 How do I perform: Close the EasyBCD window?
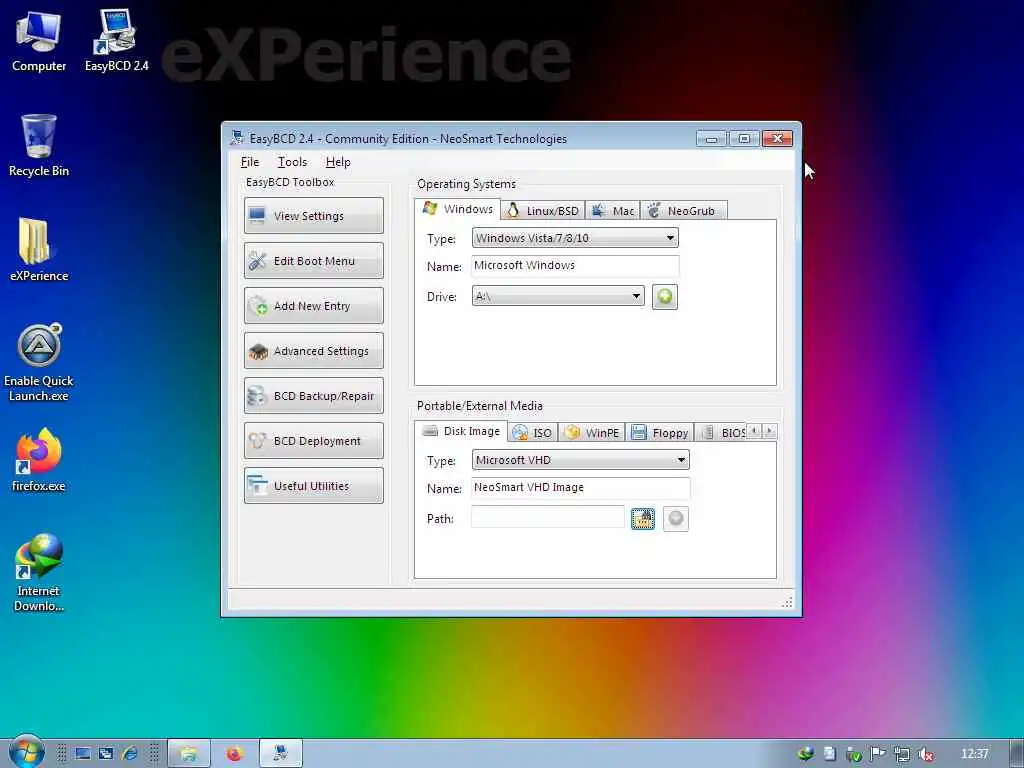point(777,138)
